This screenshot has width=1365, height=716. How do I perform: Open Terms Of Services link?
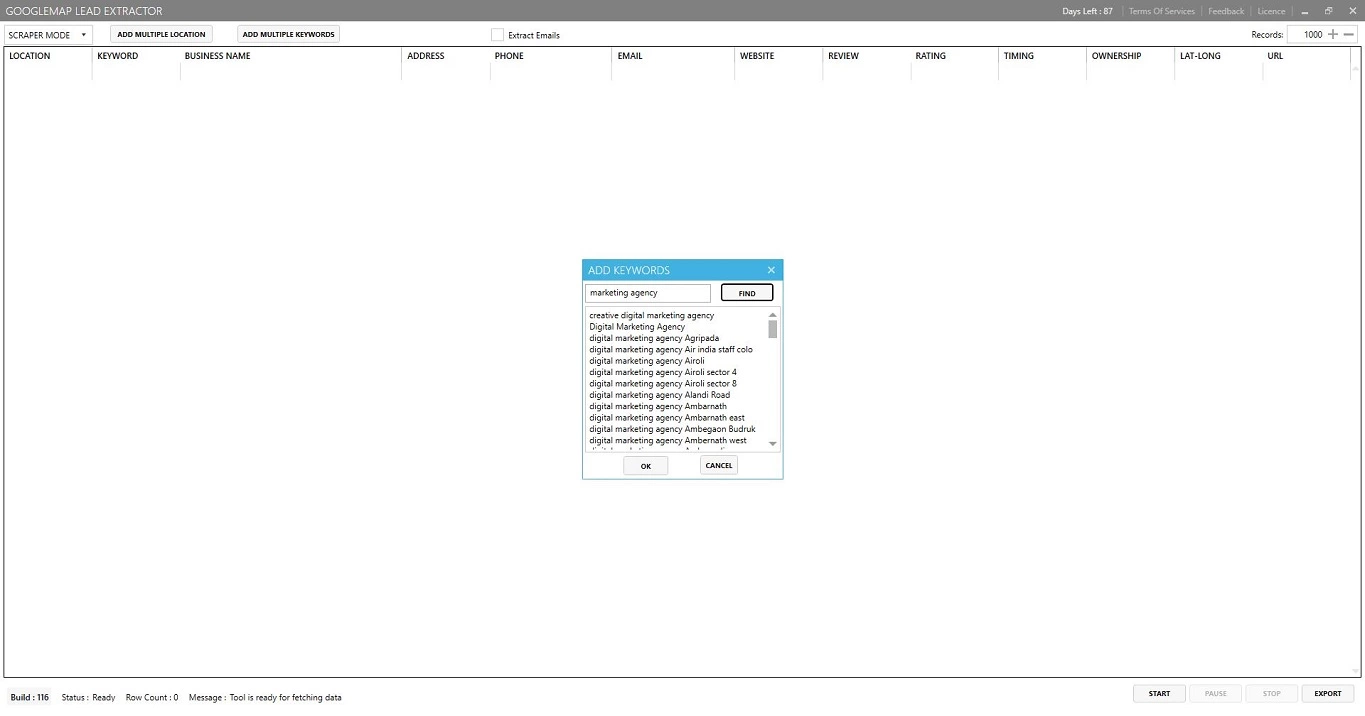1161,11
